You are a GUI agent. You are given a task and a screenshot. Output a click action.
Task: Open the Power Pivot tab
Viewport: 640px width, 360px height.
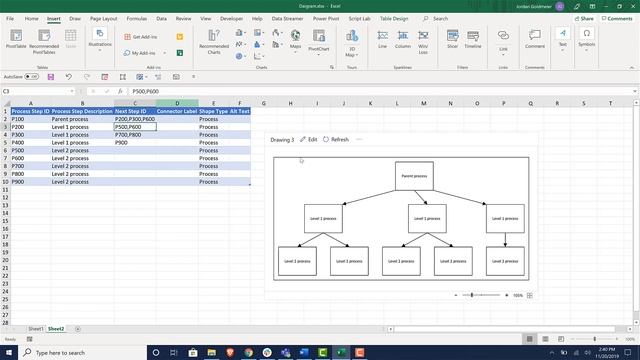(x=326, y=19)
